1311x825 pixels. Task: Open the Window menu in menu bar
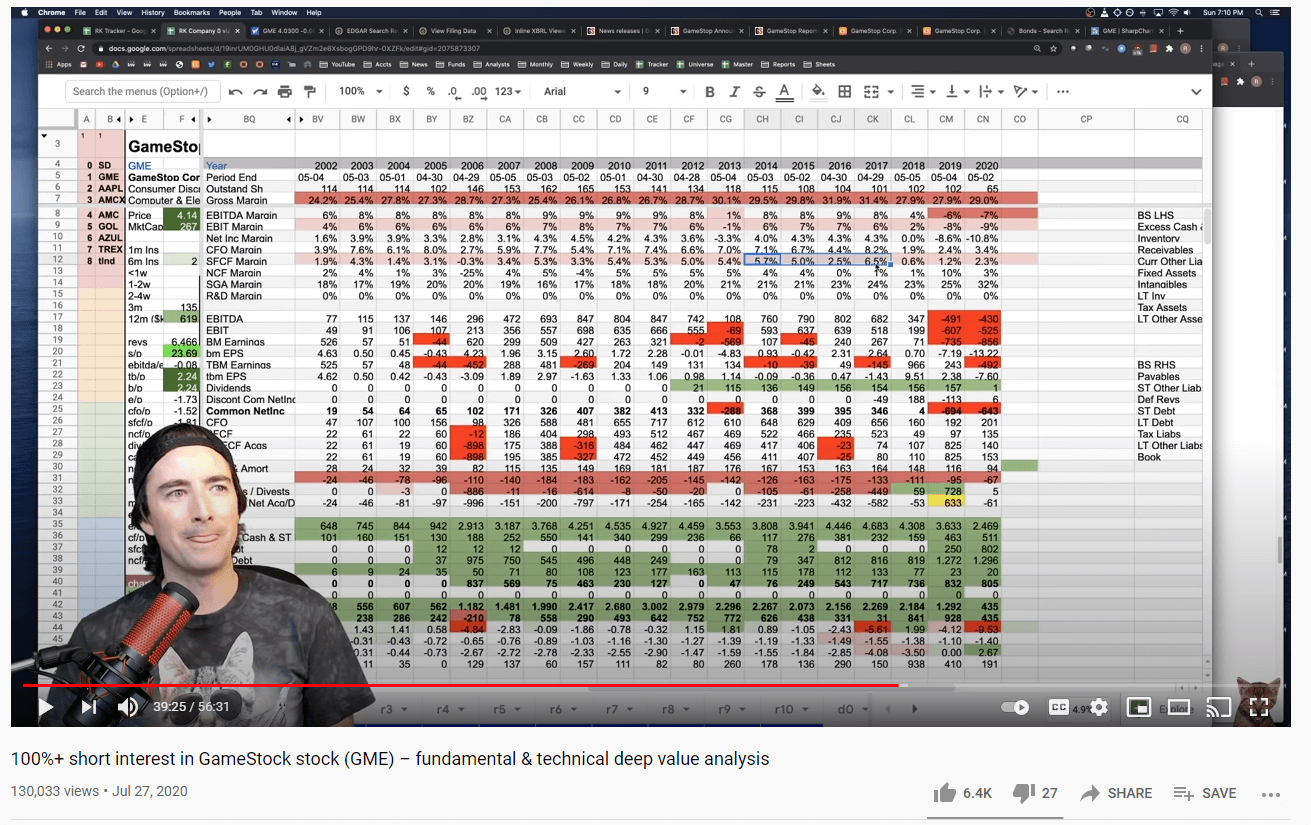[x=284, y=12]
